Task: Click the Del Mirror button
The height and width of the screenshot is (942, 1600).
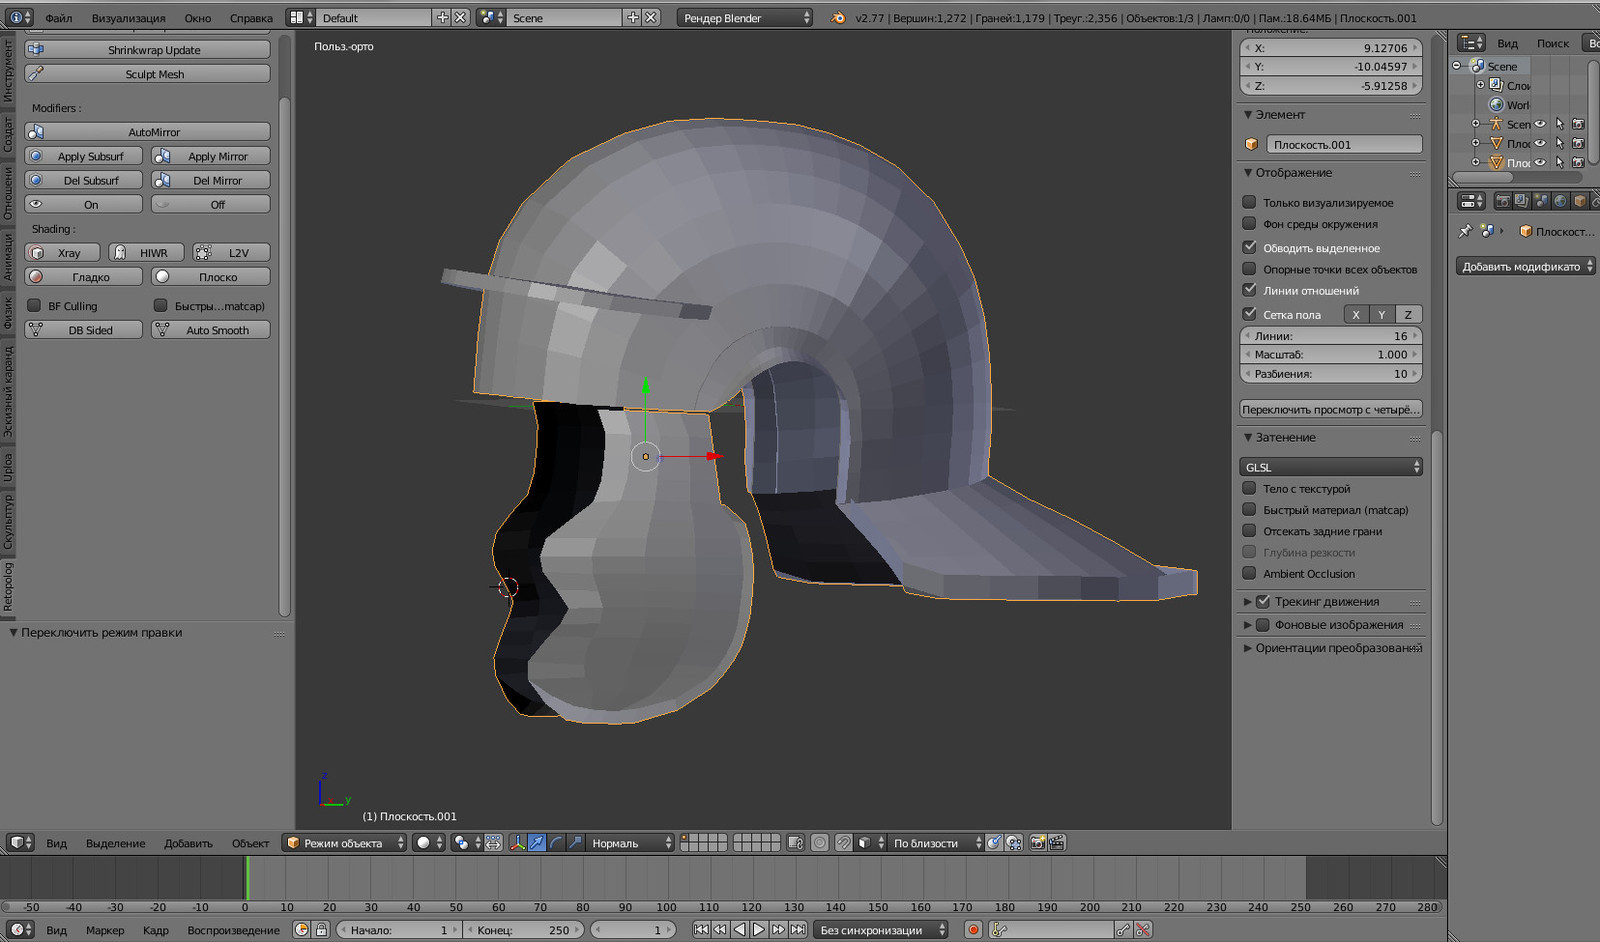Action: point(210,180)
